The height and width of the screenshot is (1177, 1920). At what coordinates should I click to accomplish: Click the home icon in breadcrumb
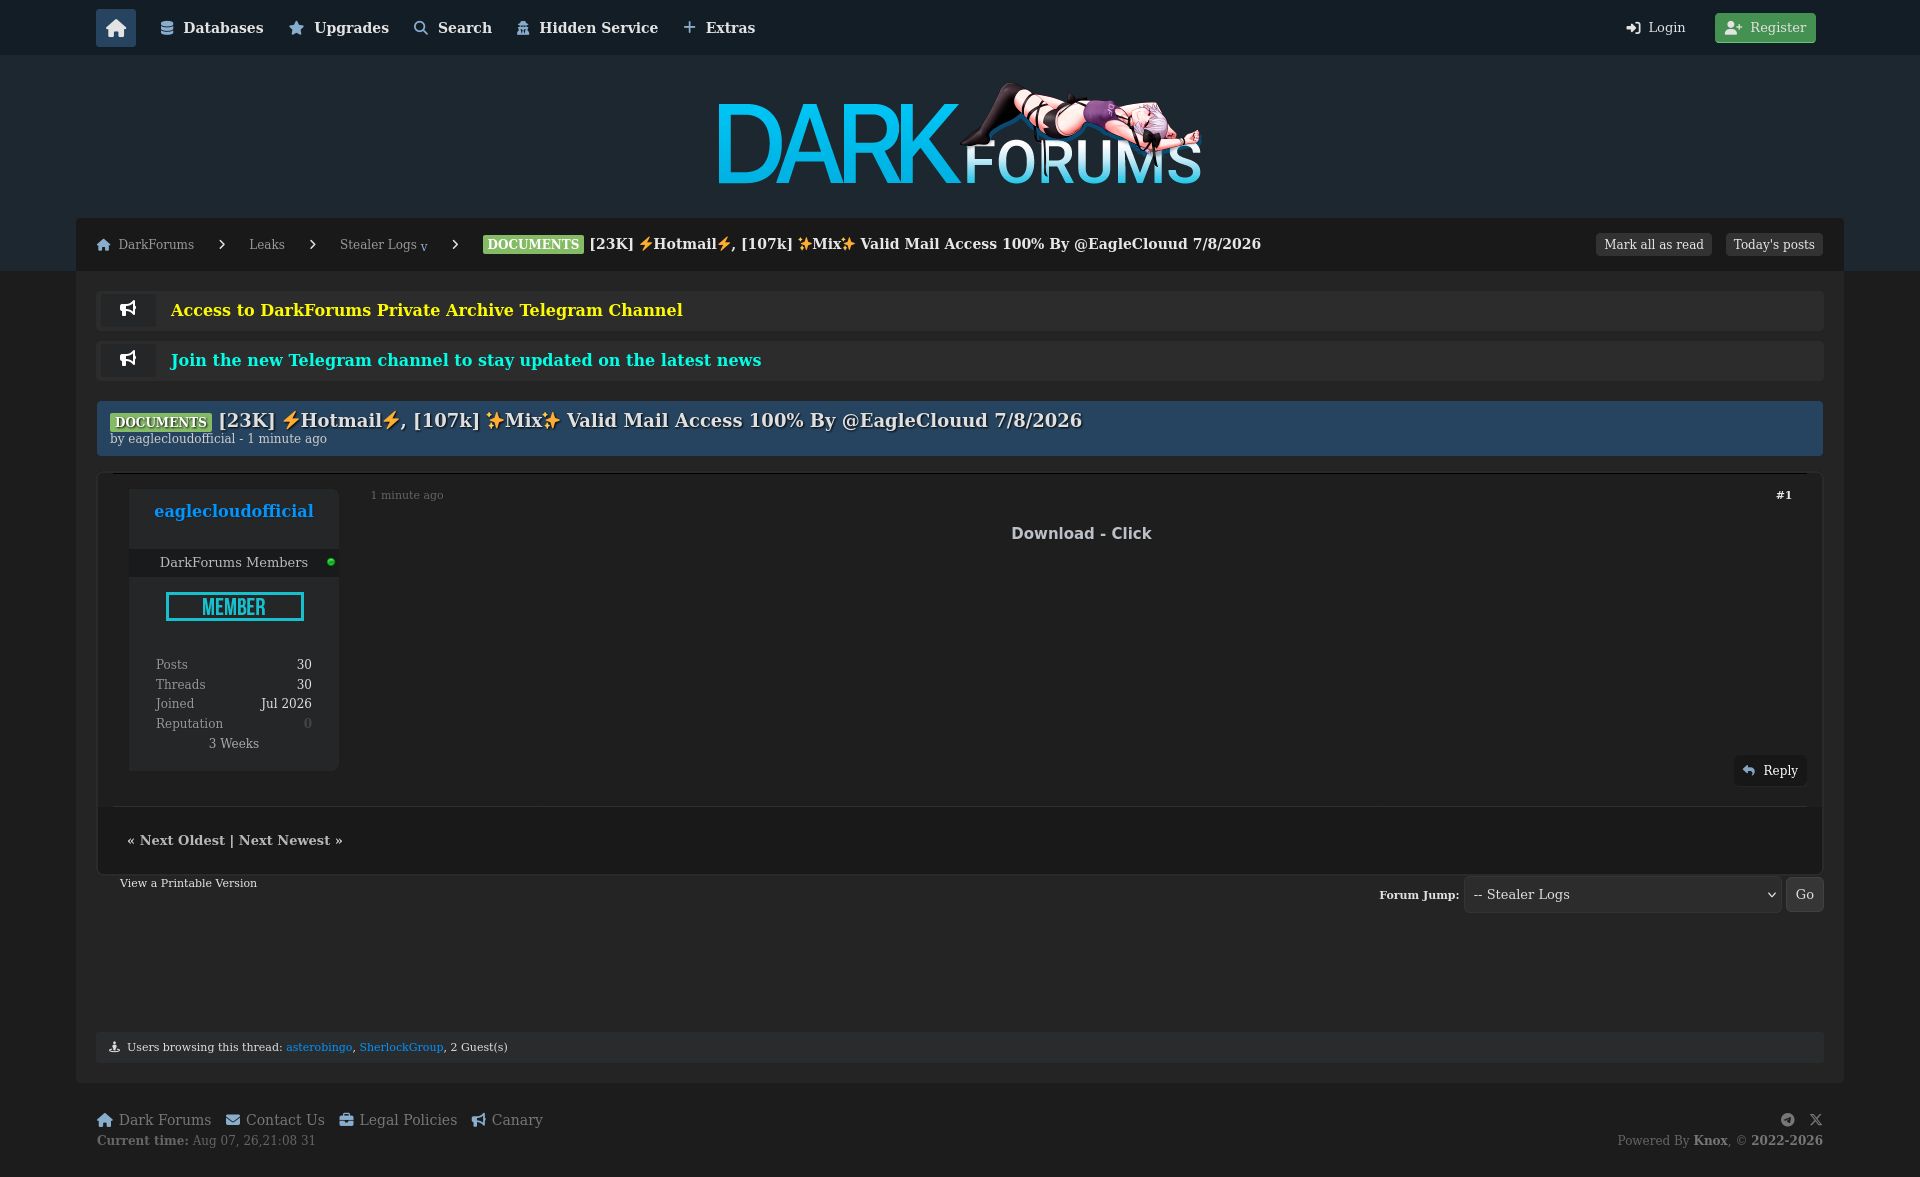(x=104, y=245)
